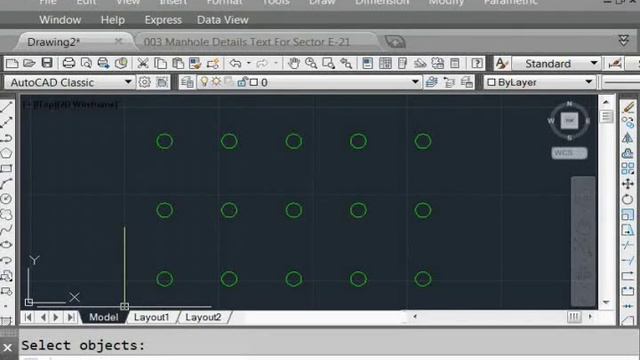Screen dimensions: 640x360
Task: Open the Standard text style dropdown
Action: tap(594, 63)
